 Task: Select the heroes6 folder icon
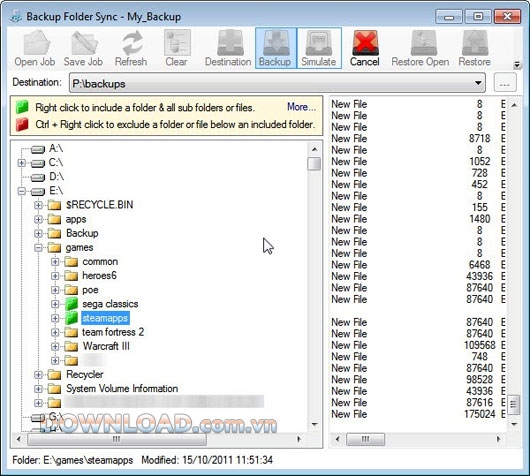(71, 276)
